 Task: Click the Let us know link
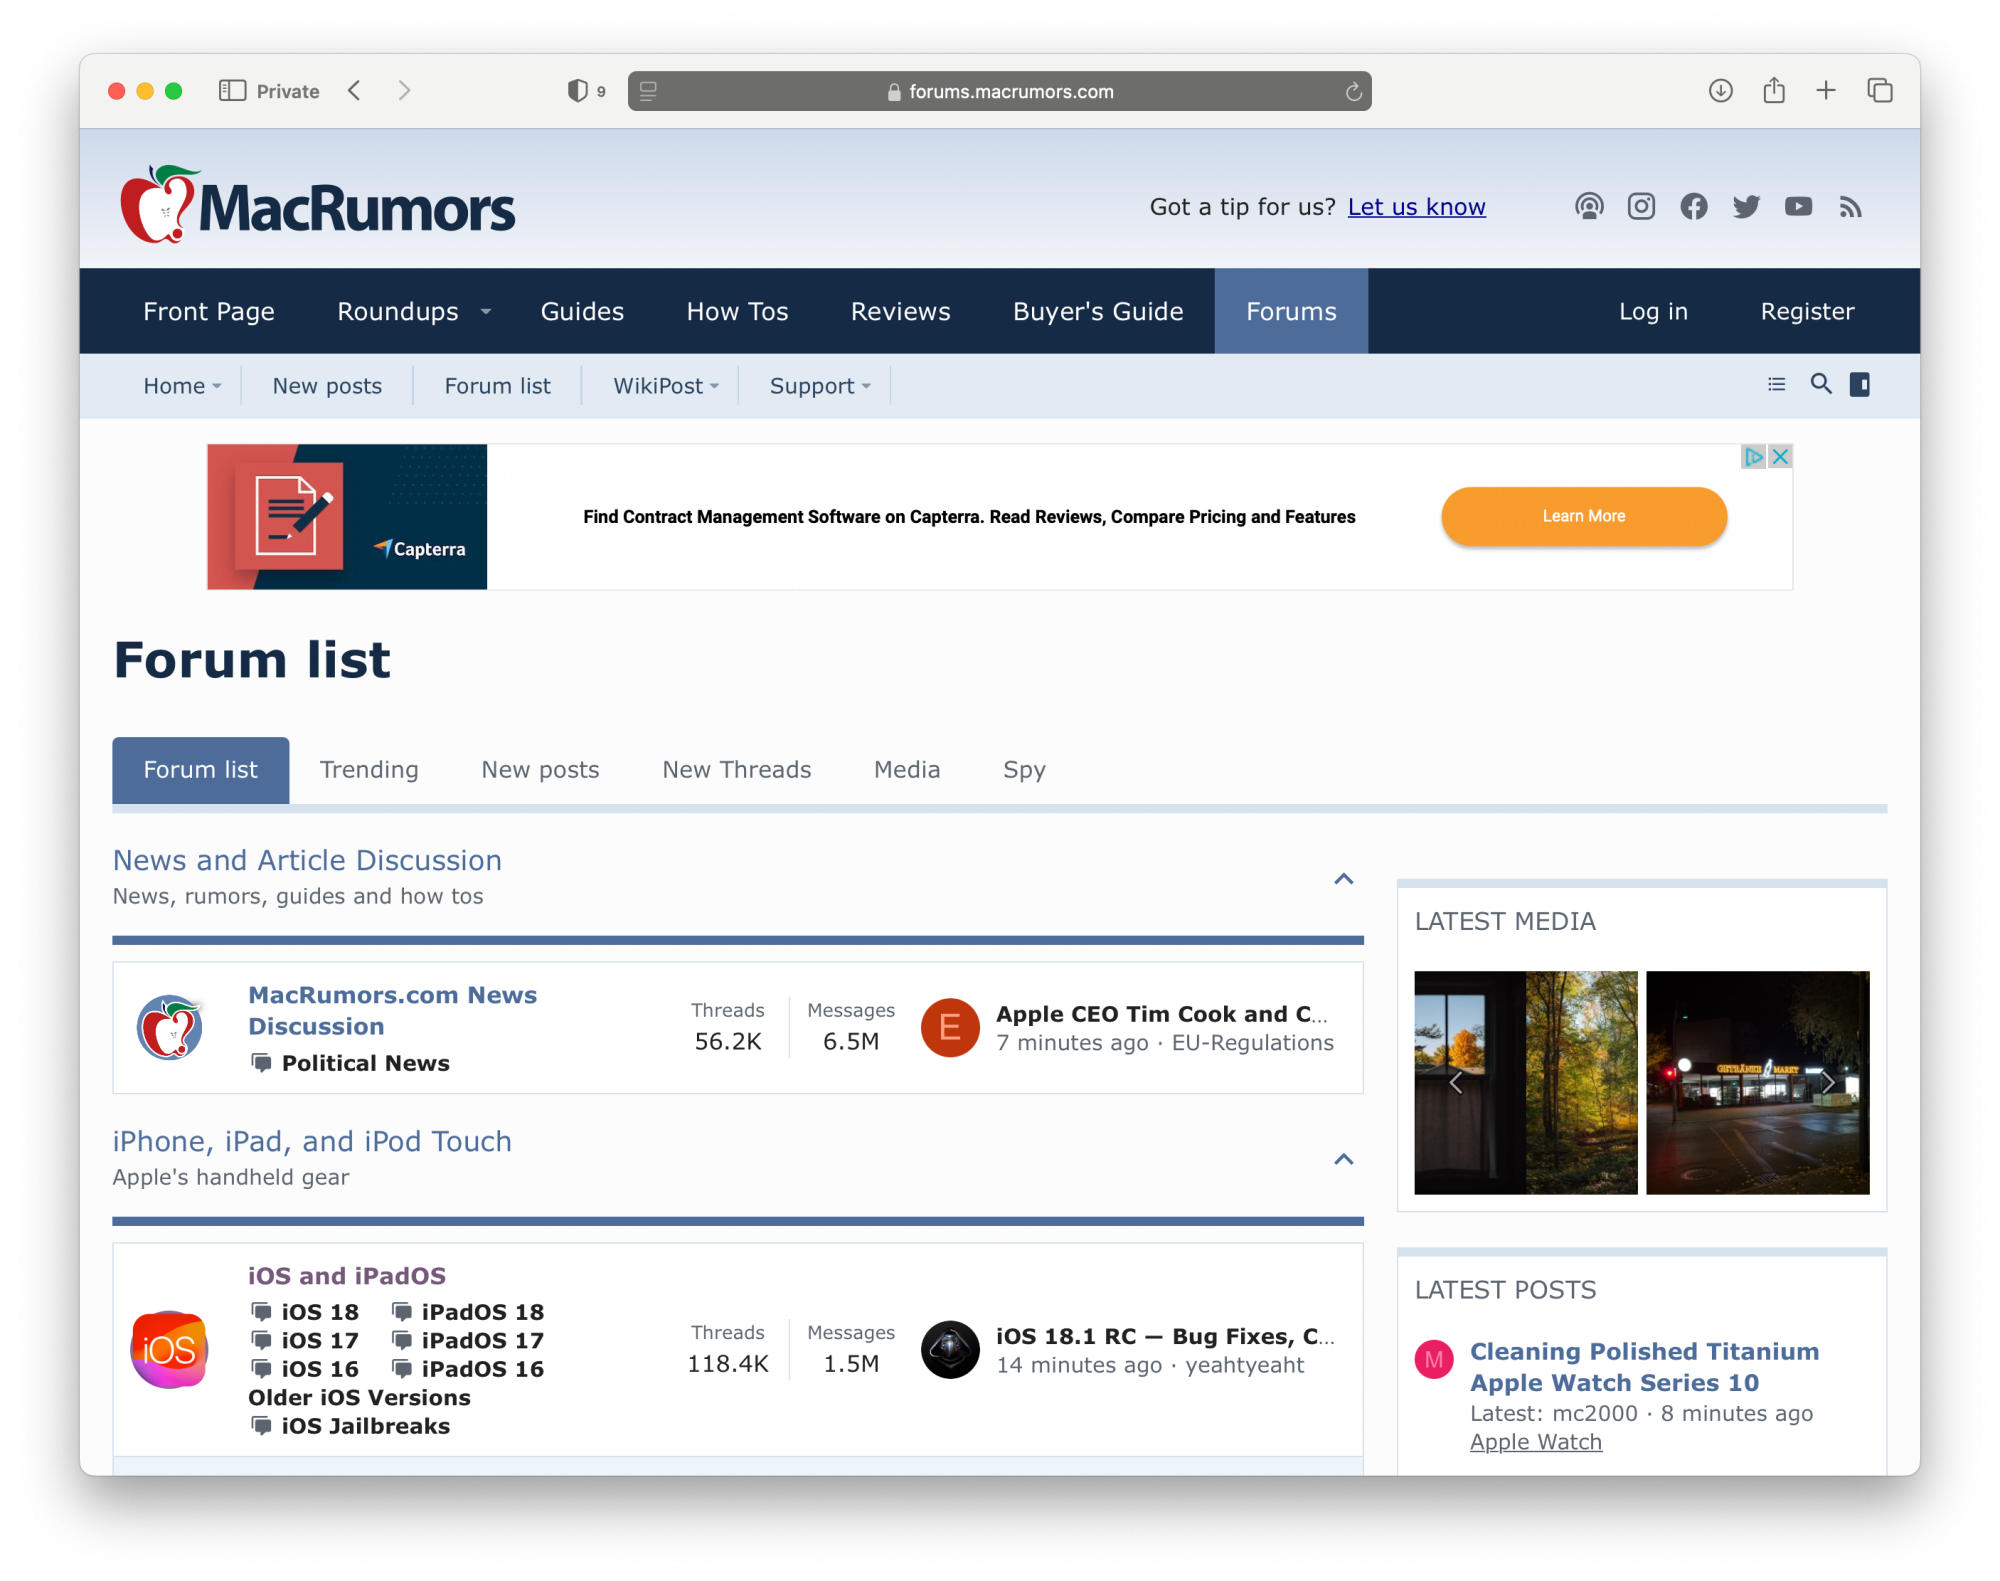1416,207
